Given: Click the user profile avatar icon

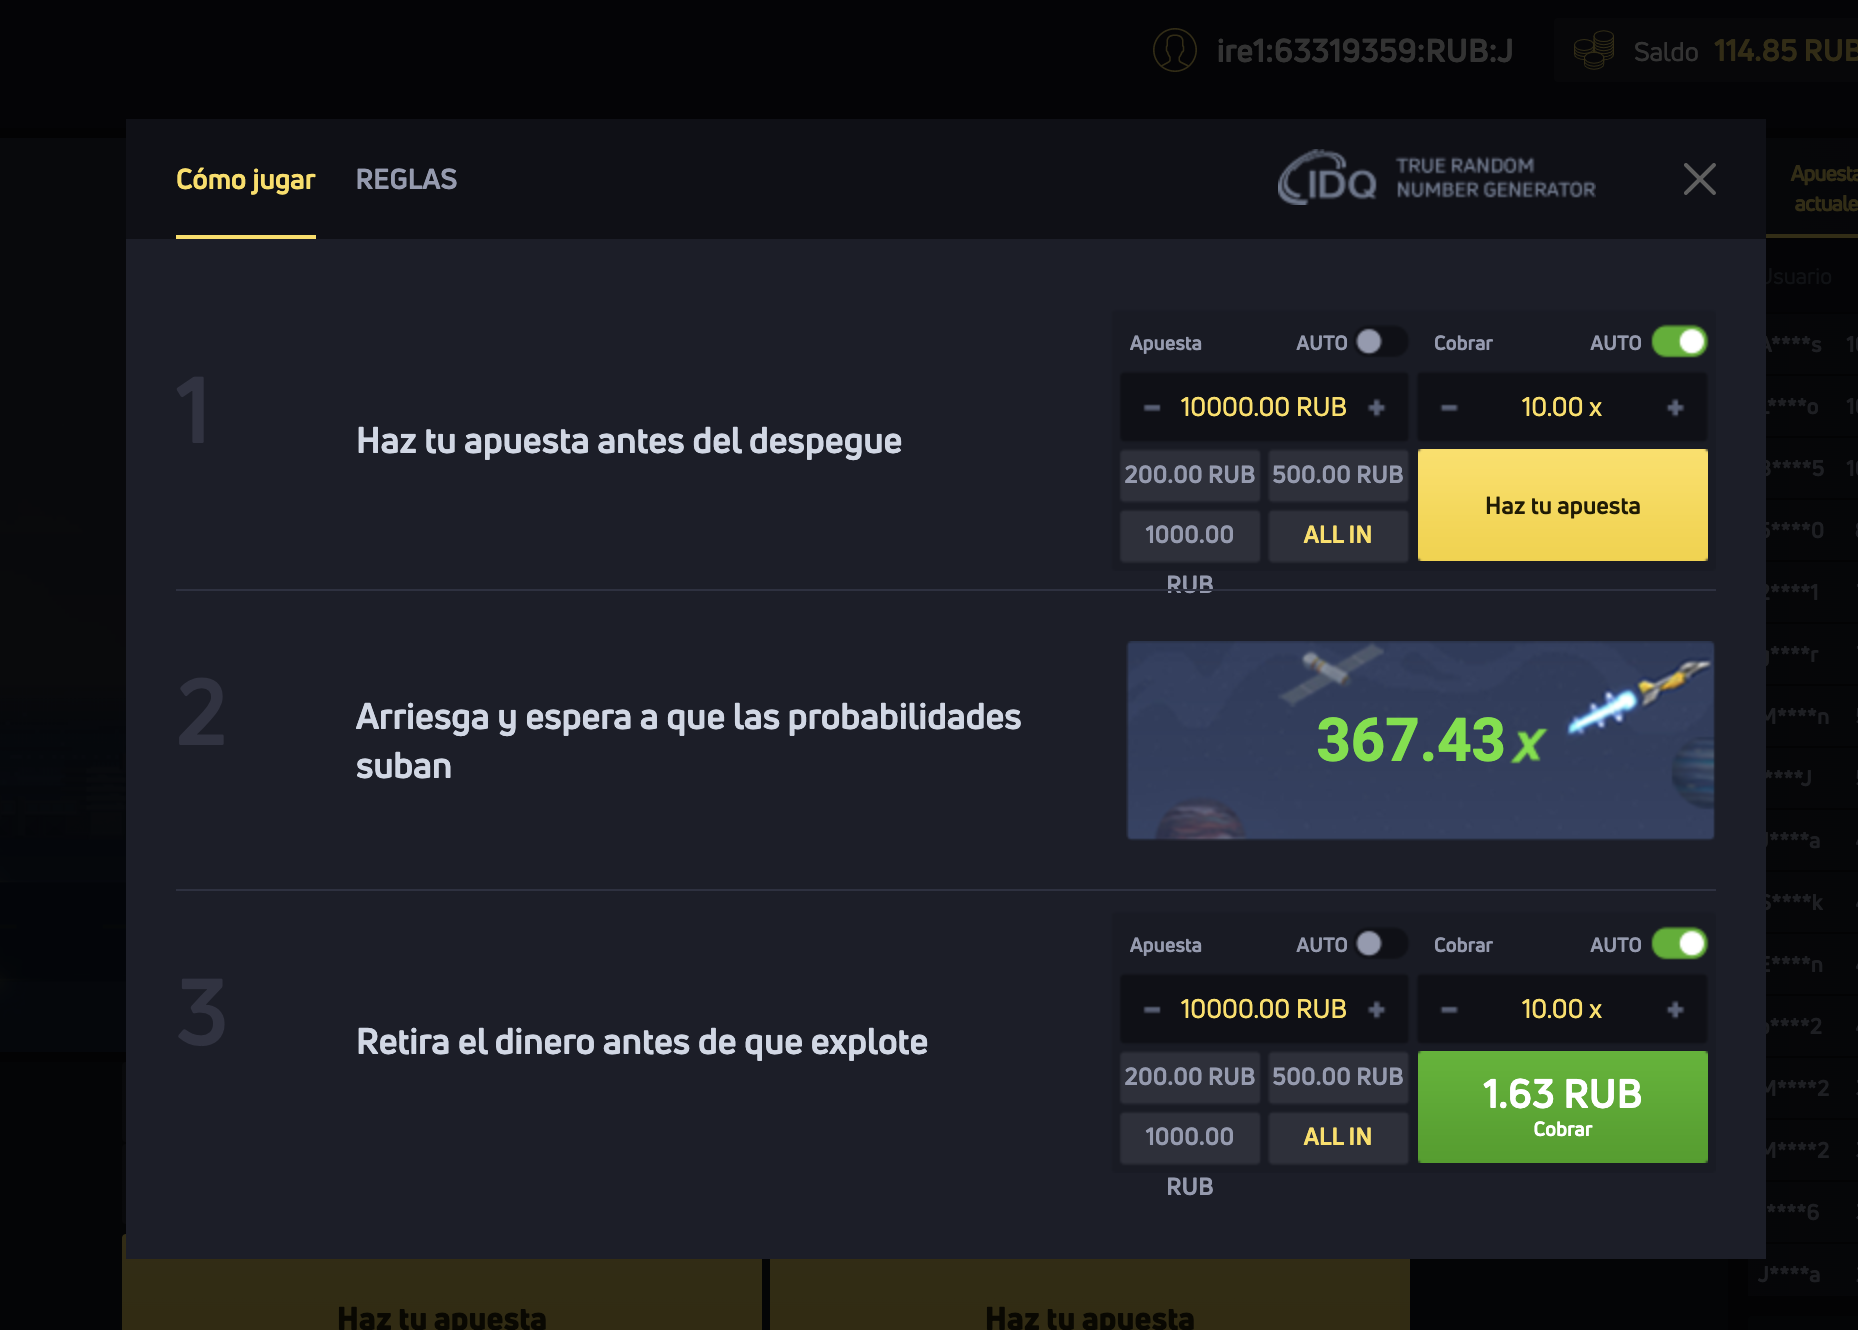Looking at the screenshot, I should coord(1174,50).
